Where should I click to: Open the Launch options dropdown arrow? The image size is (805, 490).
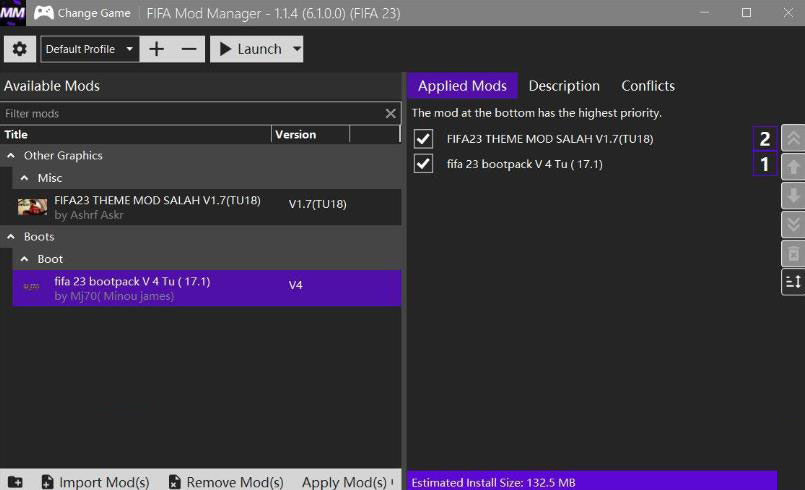coord(297,49)
